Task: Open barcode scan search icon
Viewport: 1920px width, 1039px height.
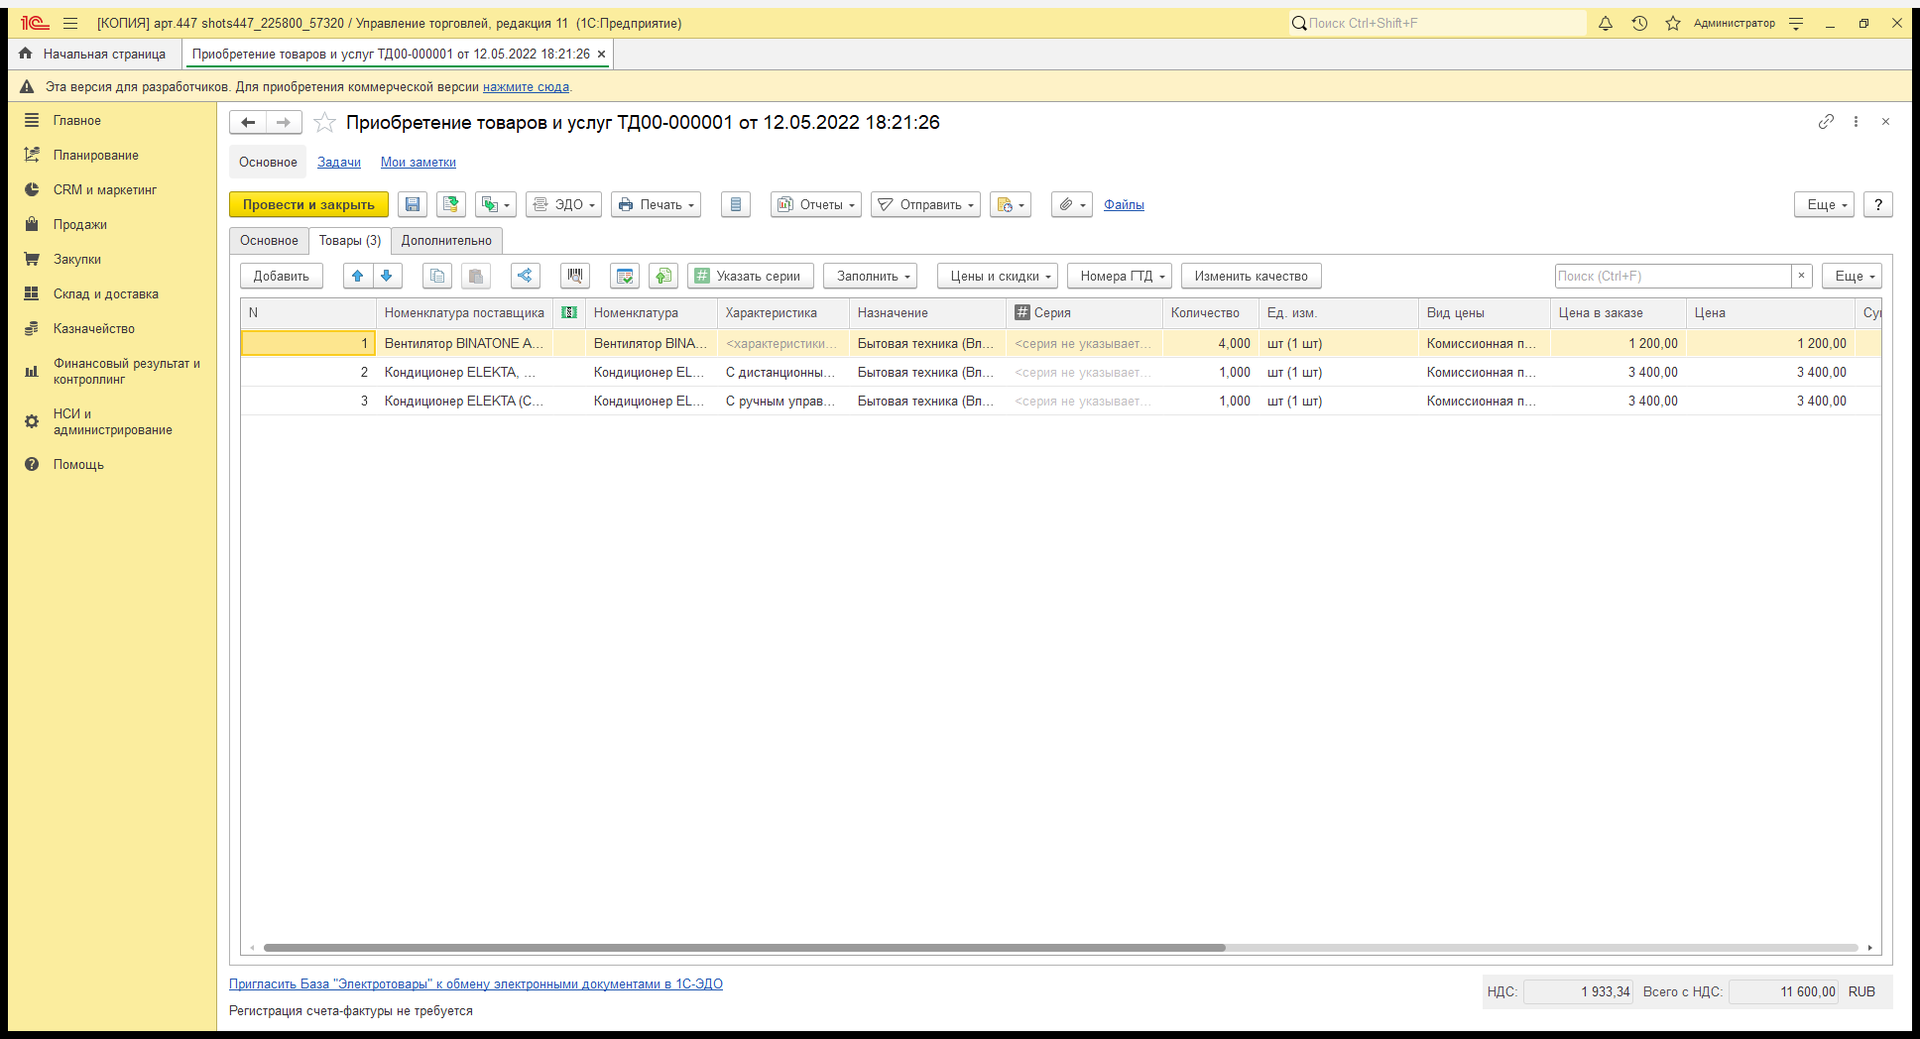Action: 575,276
